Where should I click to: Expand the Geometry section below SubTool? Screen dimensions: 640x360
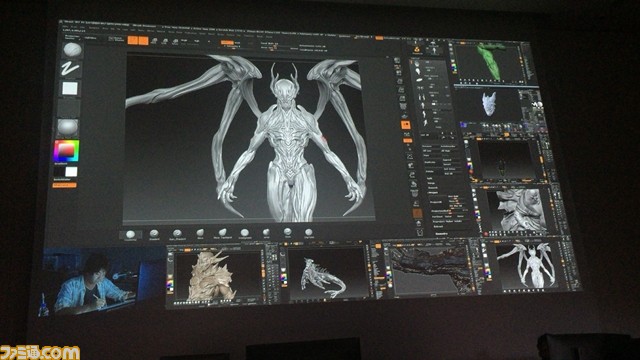442,234
